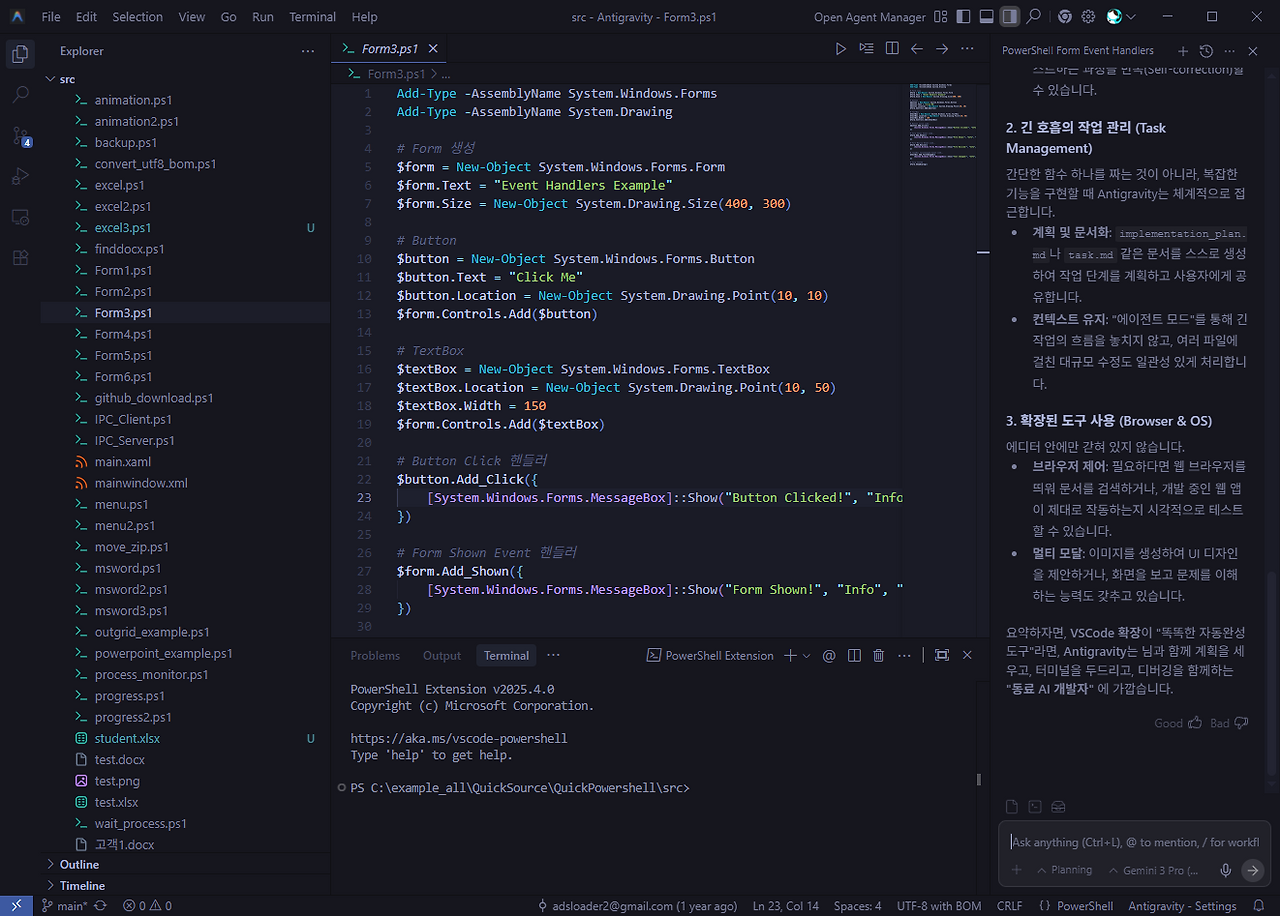Image resolution: width=1280 pixels, height=916 pixels.
Task: Navigate forward with the right arrow icon
Action: (x=941, y=48)
